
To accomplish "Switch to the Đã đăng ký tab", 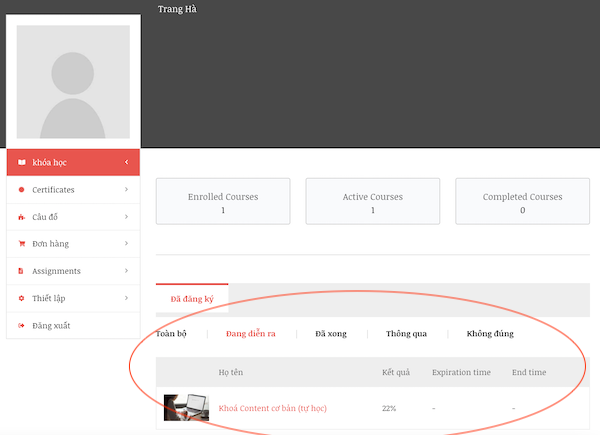I will pyautogui.click(x=192, y=299).
